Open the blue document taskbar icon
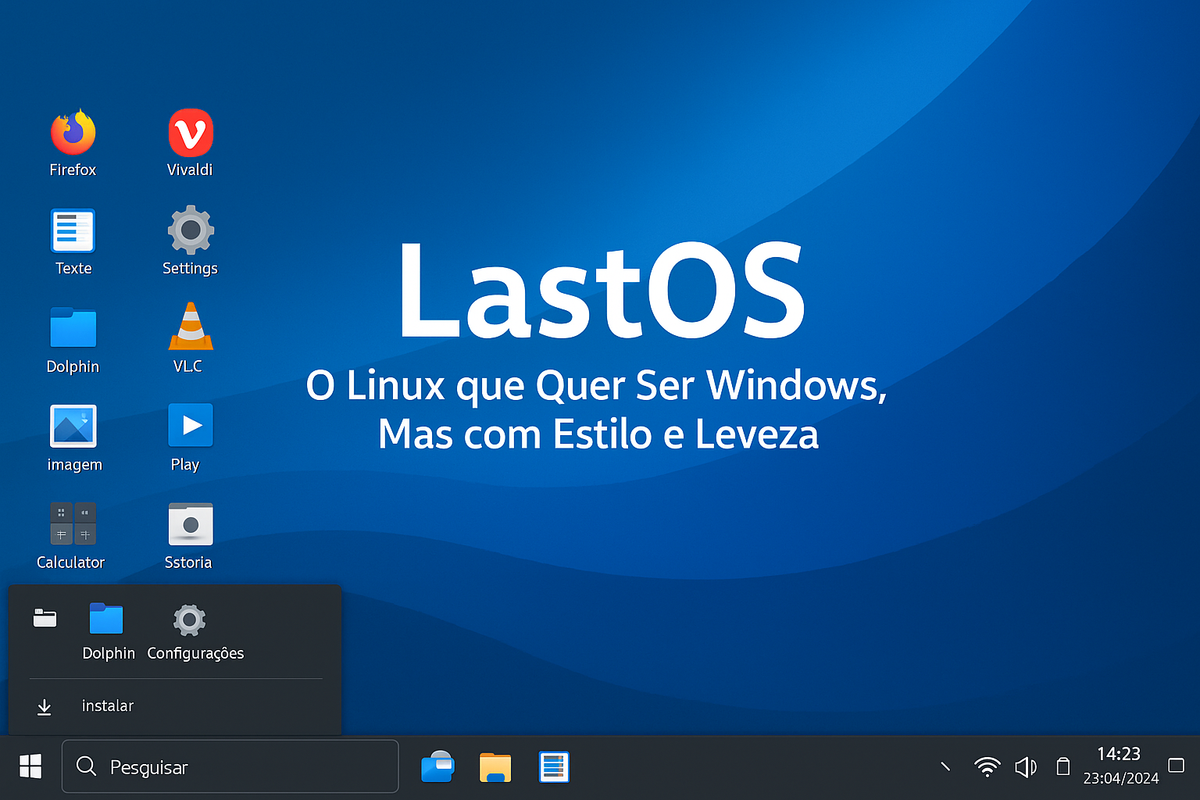The width and height of the screenshot is (1200, 800). (554, 767)
